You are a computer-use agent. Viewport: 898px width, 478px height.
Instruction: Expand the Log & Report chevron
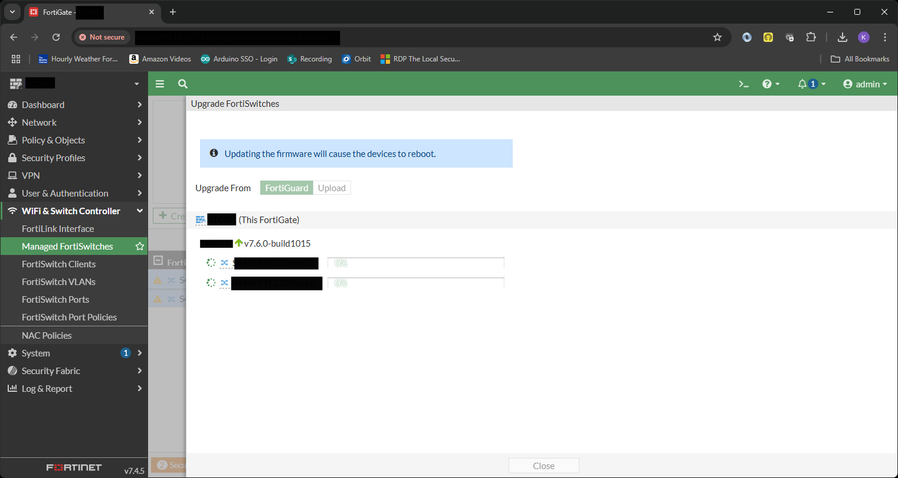[x=139, y=389]
